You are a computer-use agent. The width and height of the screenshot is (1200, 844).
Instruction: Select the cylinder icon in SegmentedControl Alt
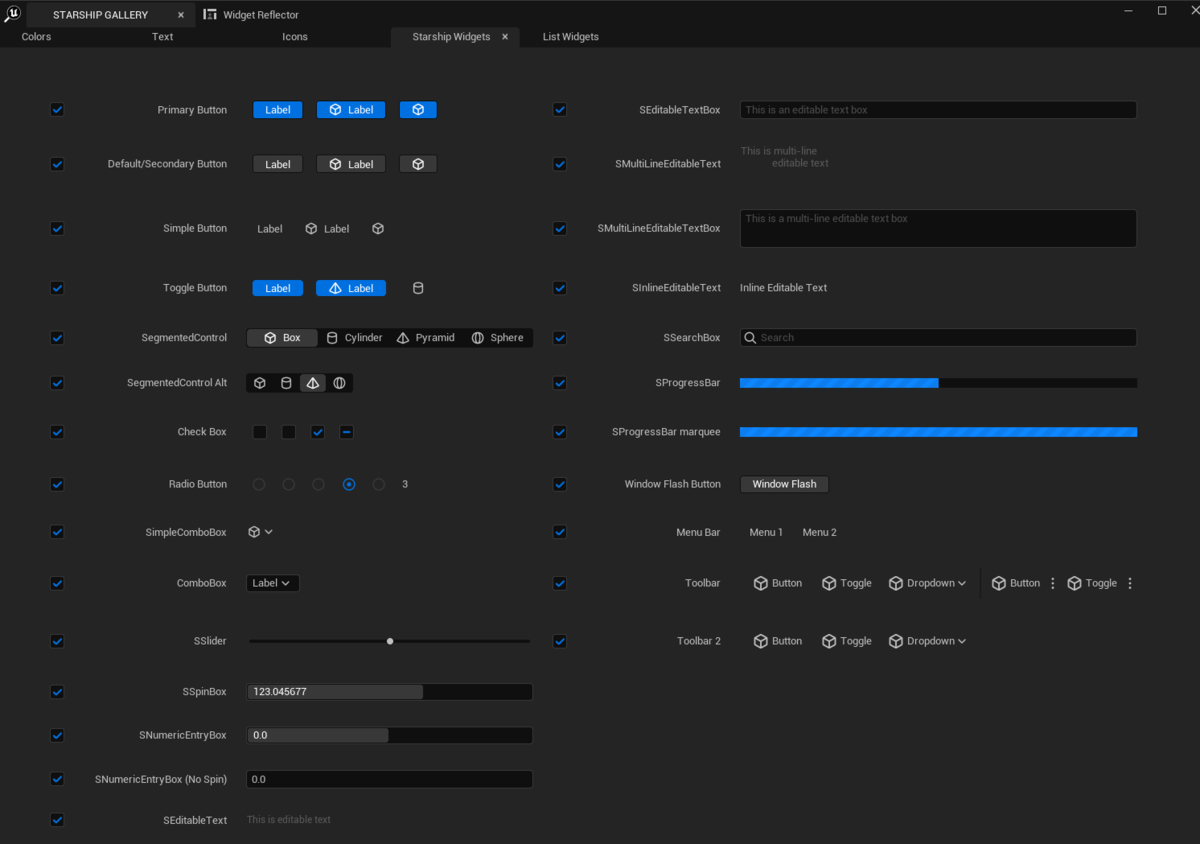coord(286,383)
